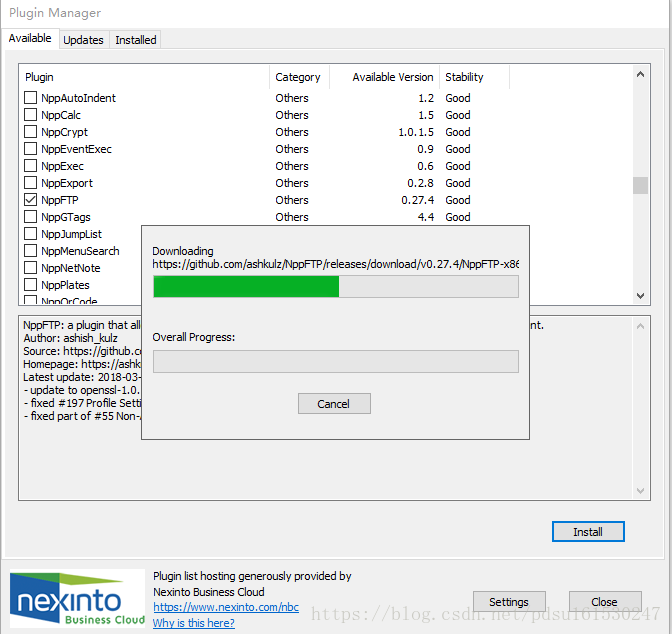Image resolution: width=672 pixels, height=634 pixels.
Task: Click description pane scroll up arrow
Action: click(640, 326)
